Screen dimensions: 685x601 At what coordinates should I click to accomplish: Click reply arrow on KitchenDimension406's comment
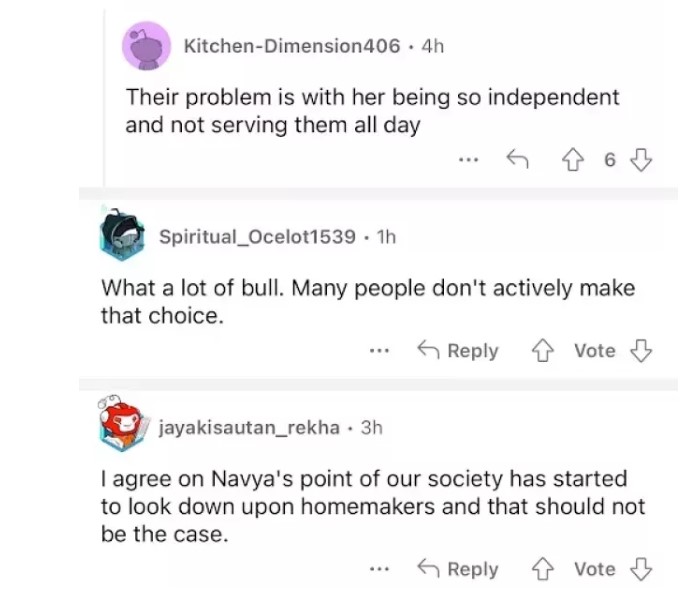tap(516, 159)
